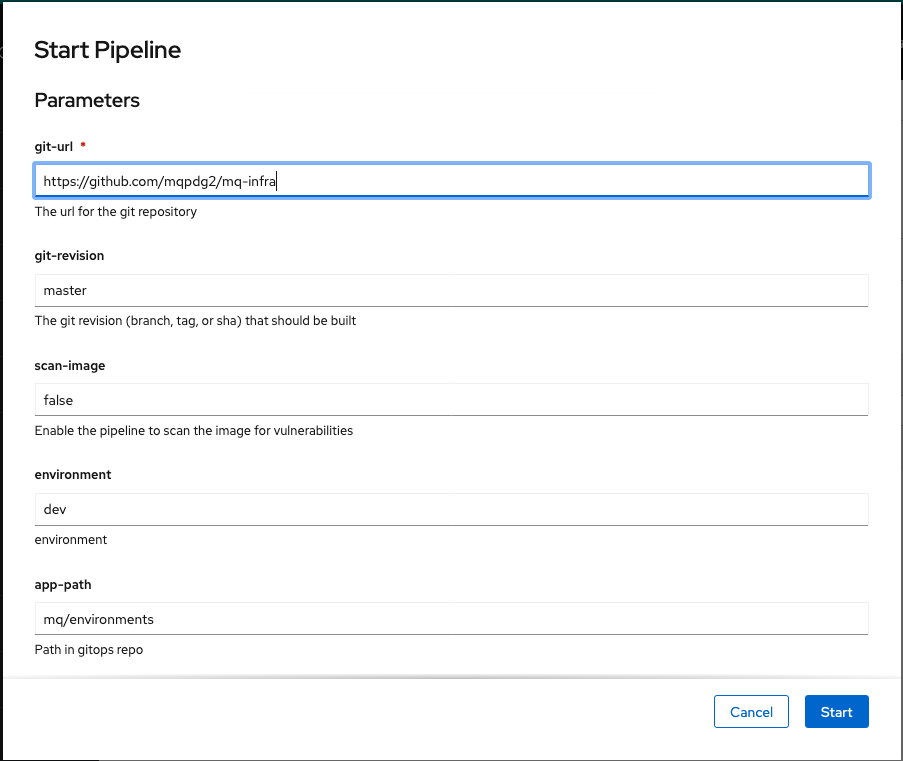Click the 'Start Pipeline' dialog title
Screen dimensions: 903x761
108,50
